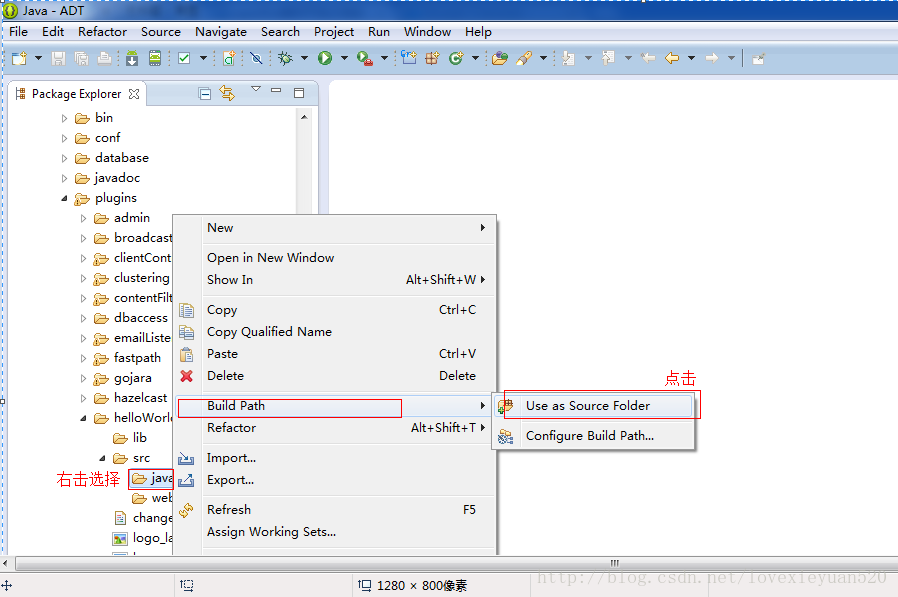This screenshot has height=597, width=898.
Task: Open the Refactor menu in menu bar
Action: pos(103,32)
